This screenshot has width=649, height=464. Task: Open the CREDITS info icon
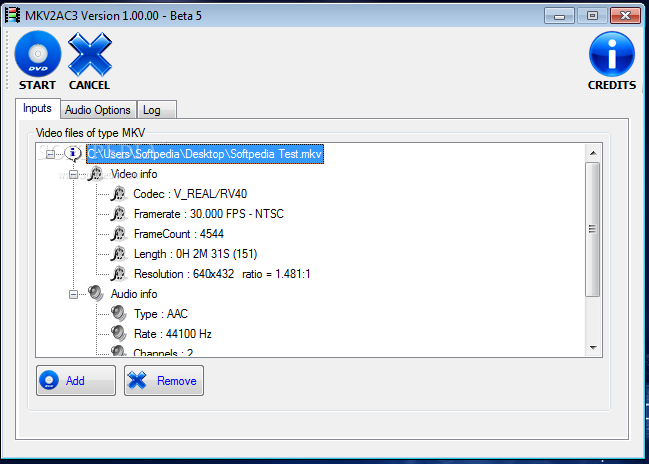612,54
